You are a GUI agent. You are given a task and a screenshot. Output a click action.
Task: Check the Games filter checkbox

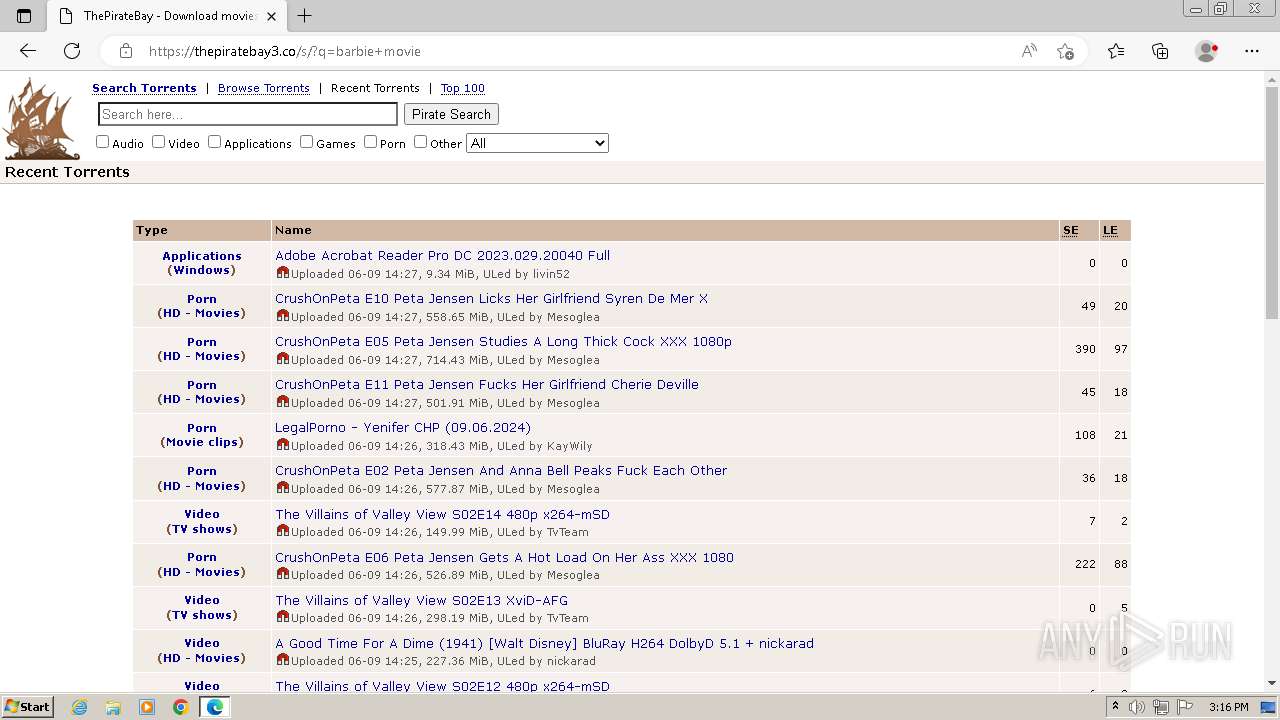(x=306, y=142)
